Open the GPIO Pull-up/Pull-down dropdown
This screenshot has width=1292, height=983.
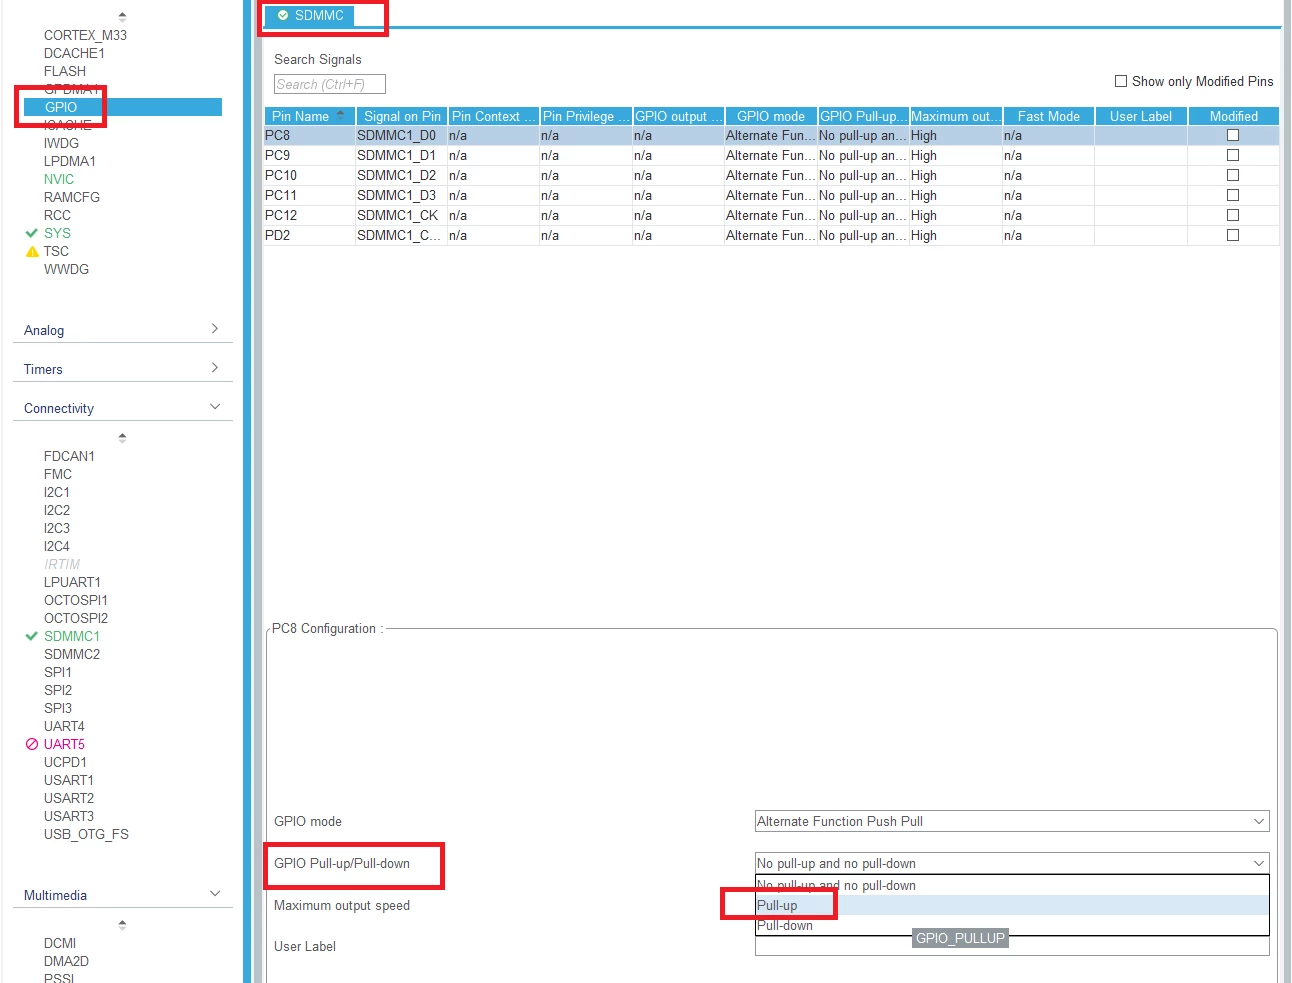pos(1012,863)
